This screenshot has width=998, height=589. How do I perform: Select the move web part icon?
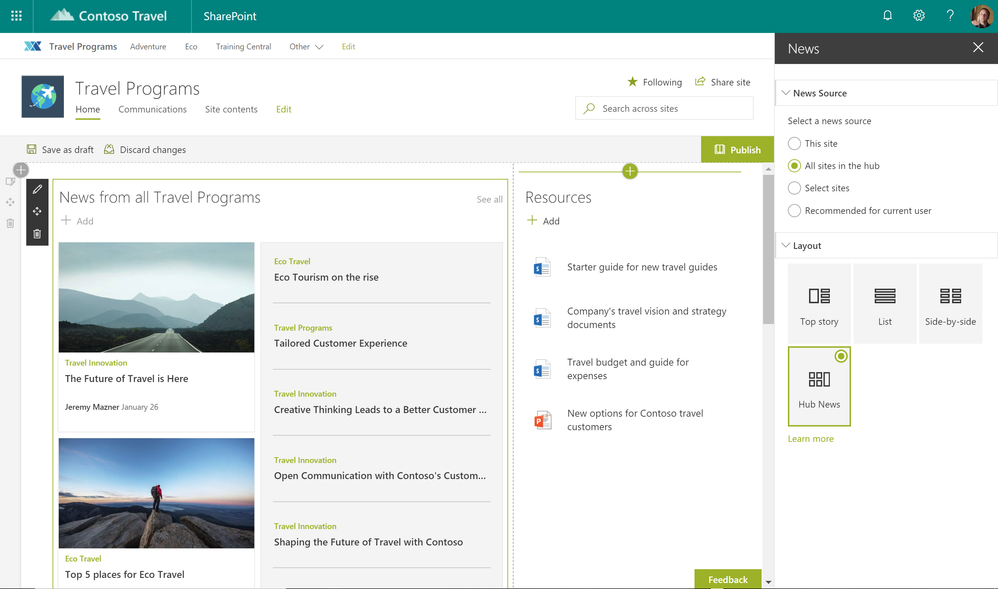point(37,211)
